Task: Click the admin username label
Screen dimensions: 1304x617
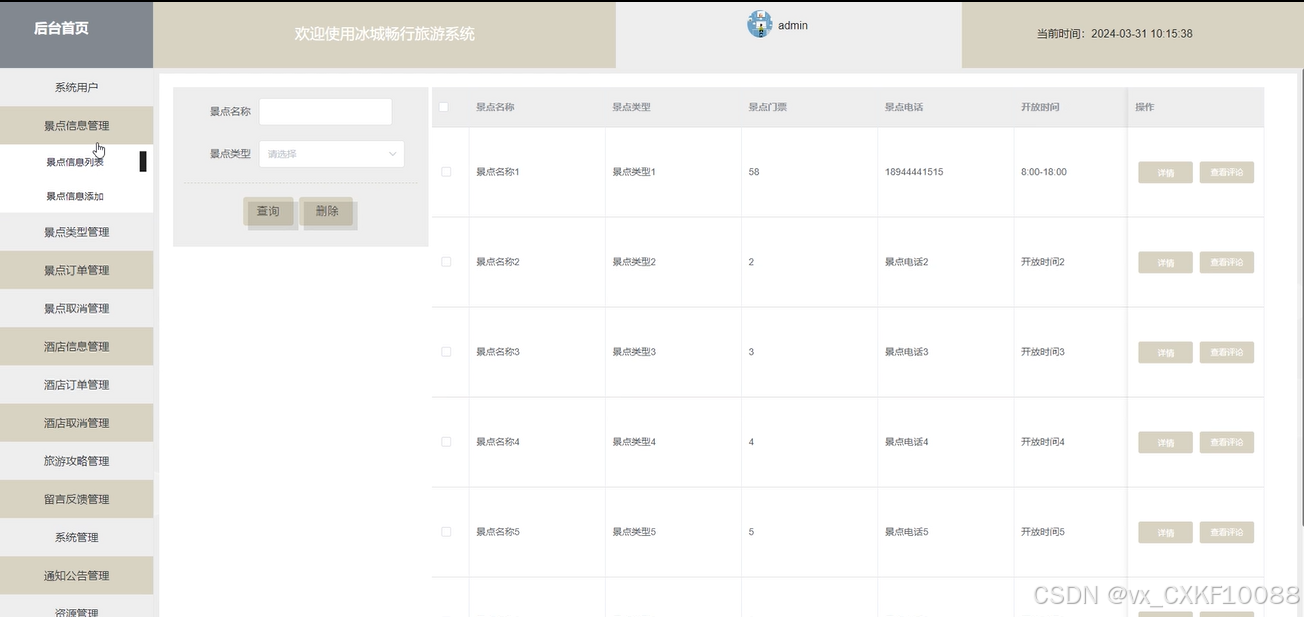Action: tap(793, 25)
